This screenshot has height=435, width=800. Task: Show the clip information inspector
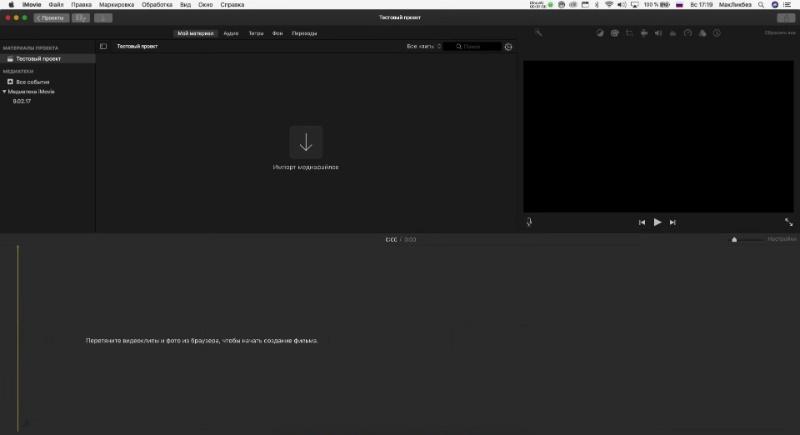pos(717,33)
